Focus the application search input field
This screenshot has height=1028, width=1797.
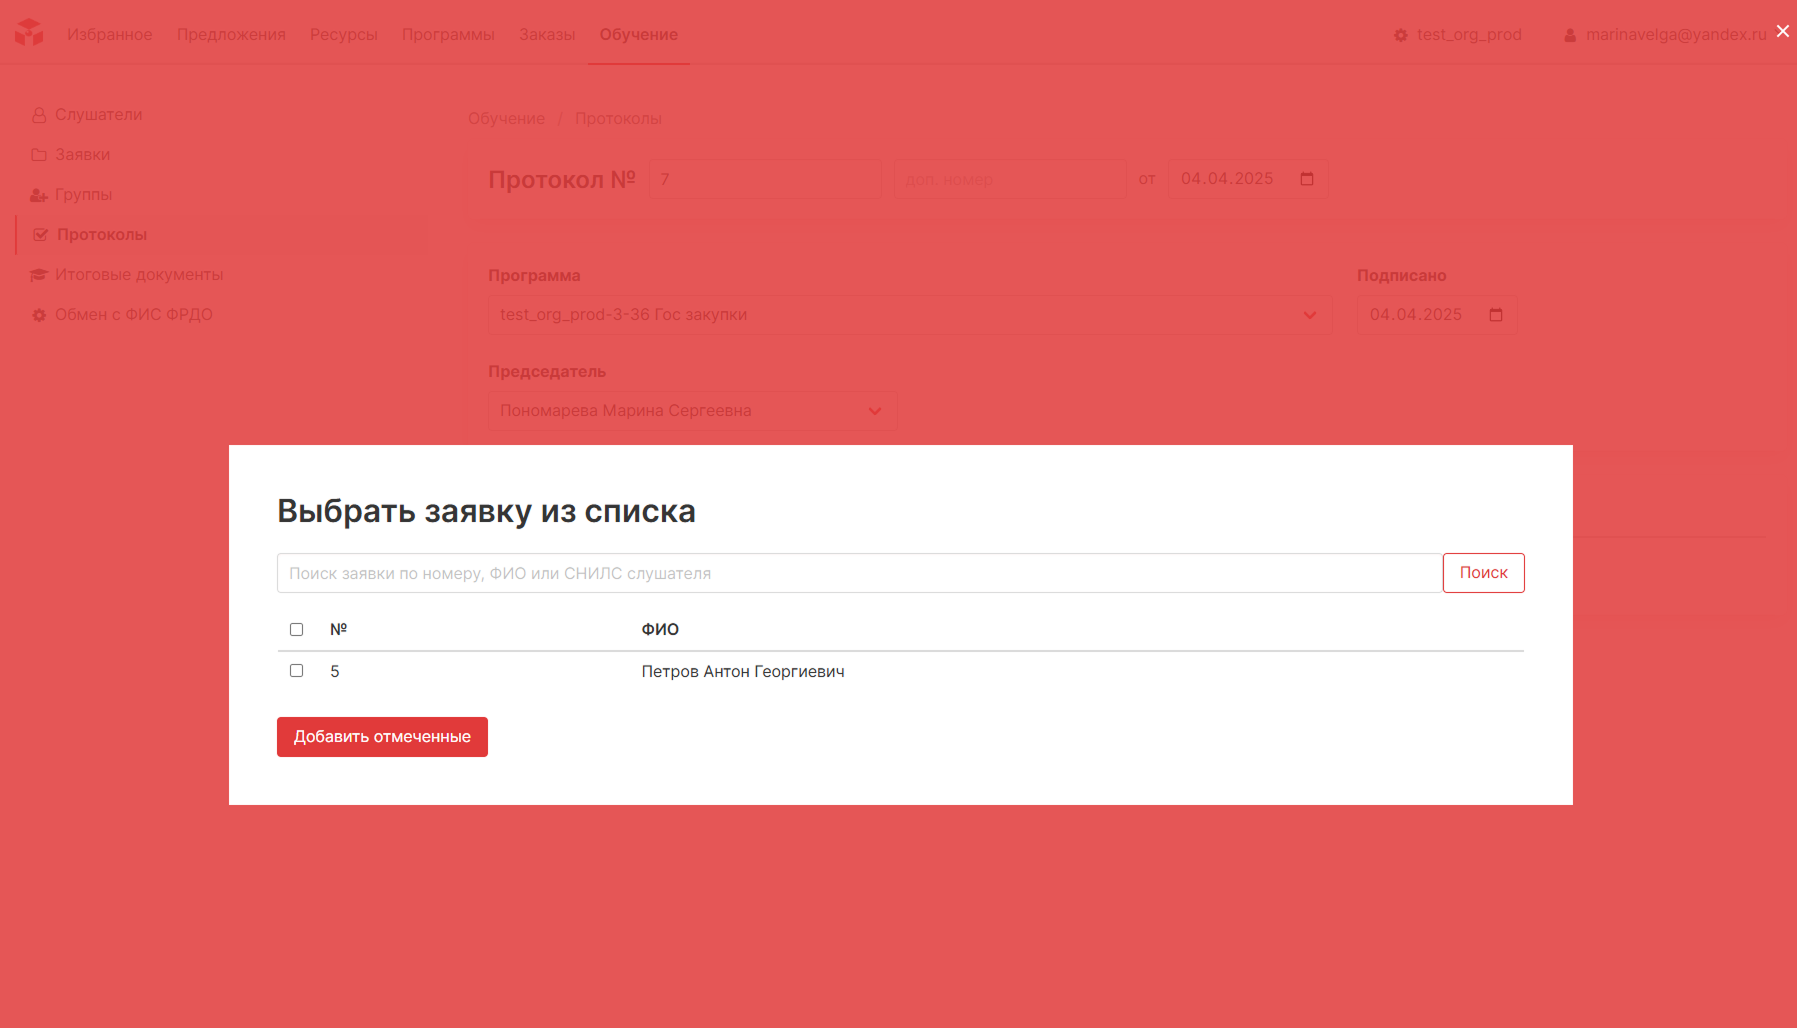click(x=859, y=573)
